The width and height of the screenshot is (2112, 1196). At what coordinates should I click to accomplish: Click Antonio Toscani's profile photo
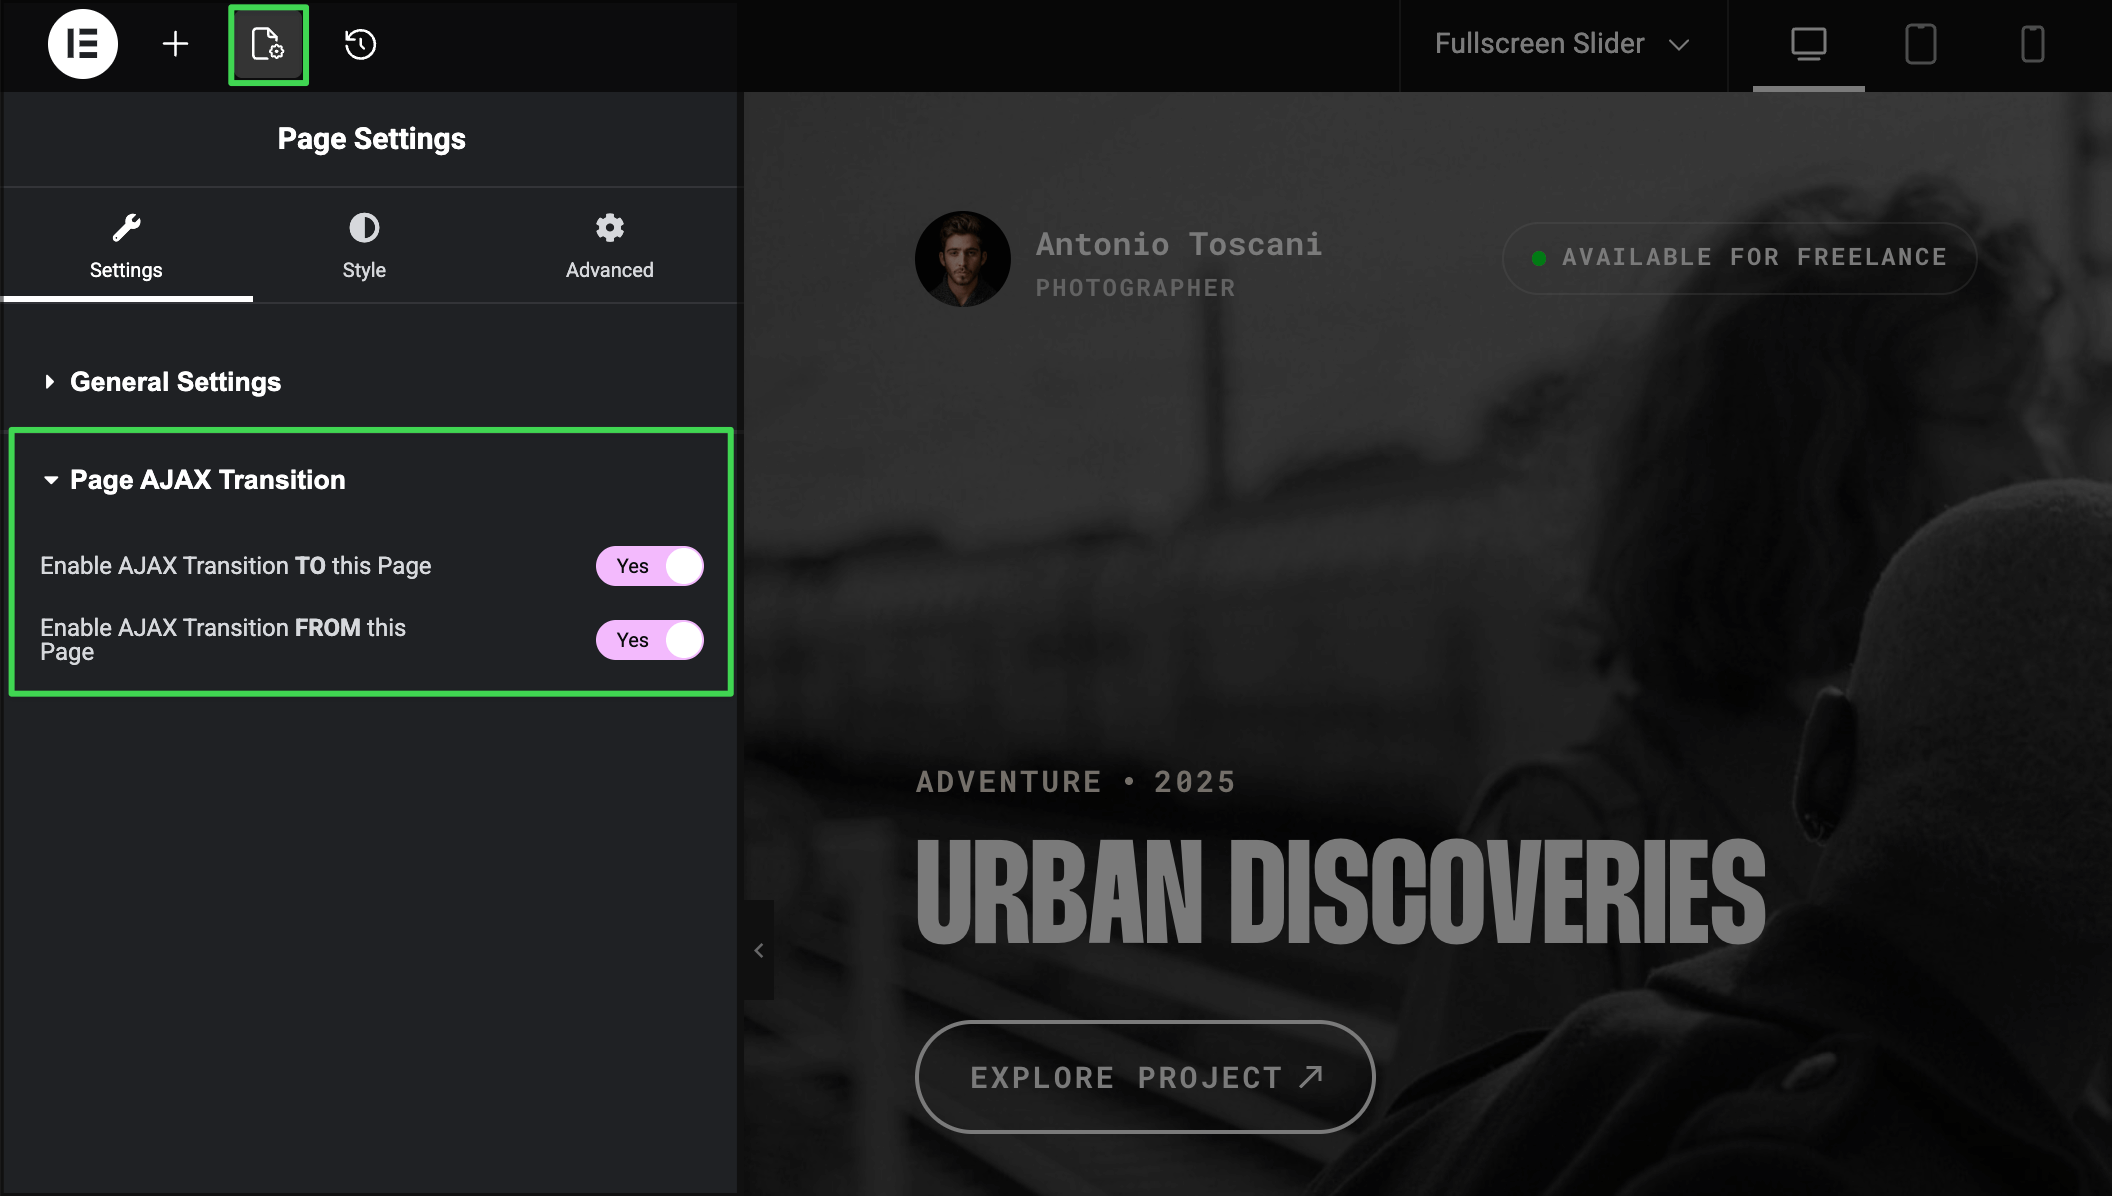coord(962,259)
